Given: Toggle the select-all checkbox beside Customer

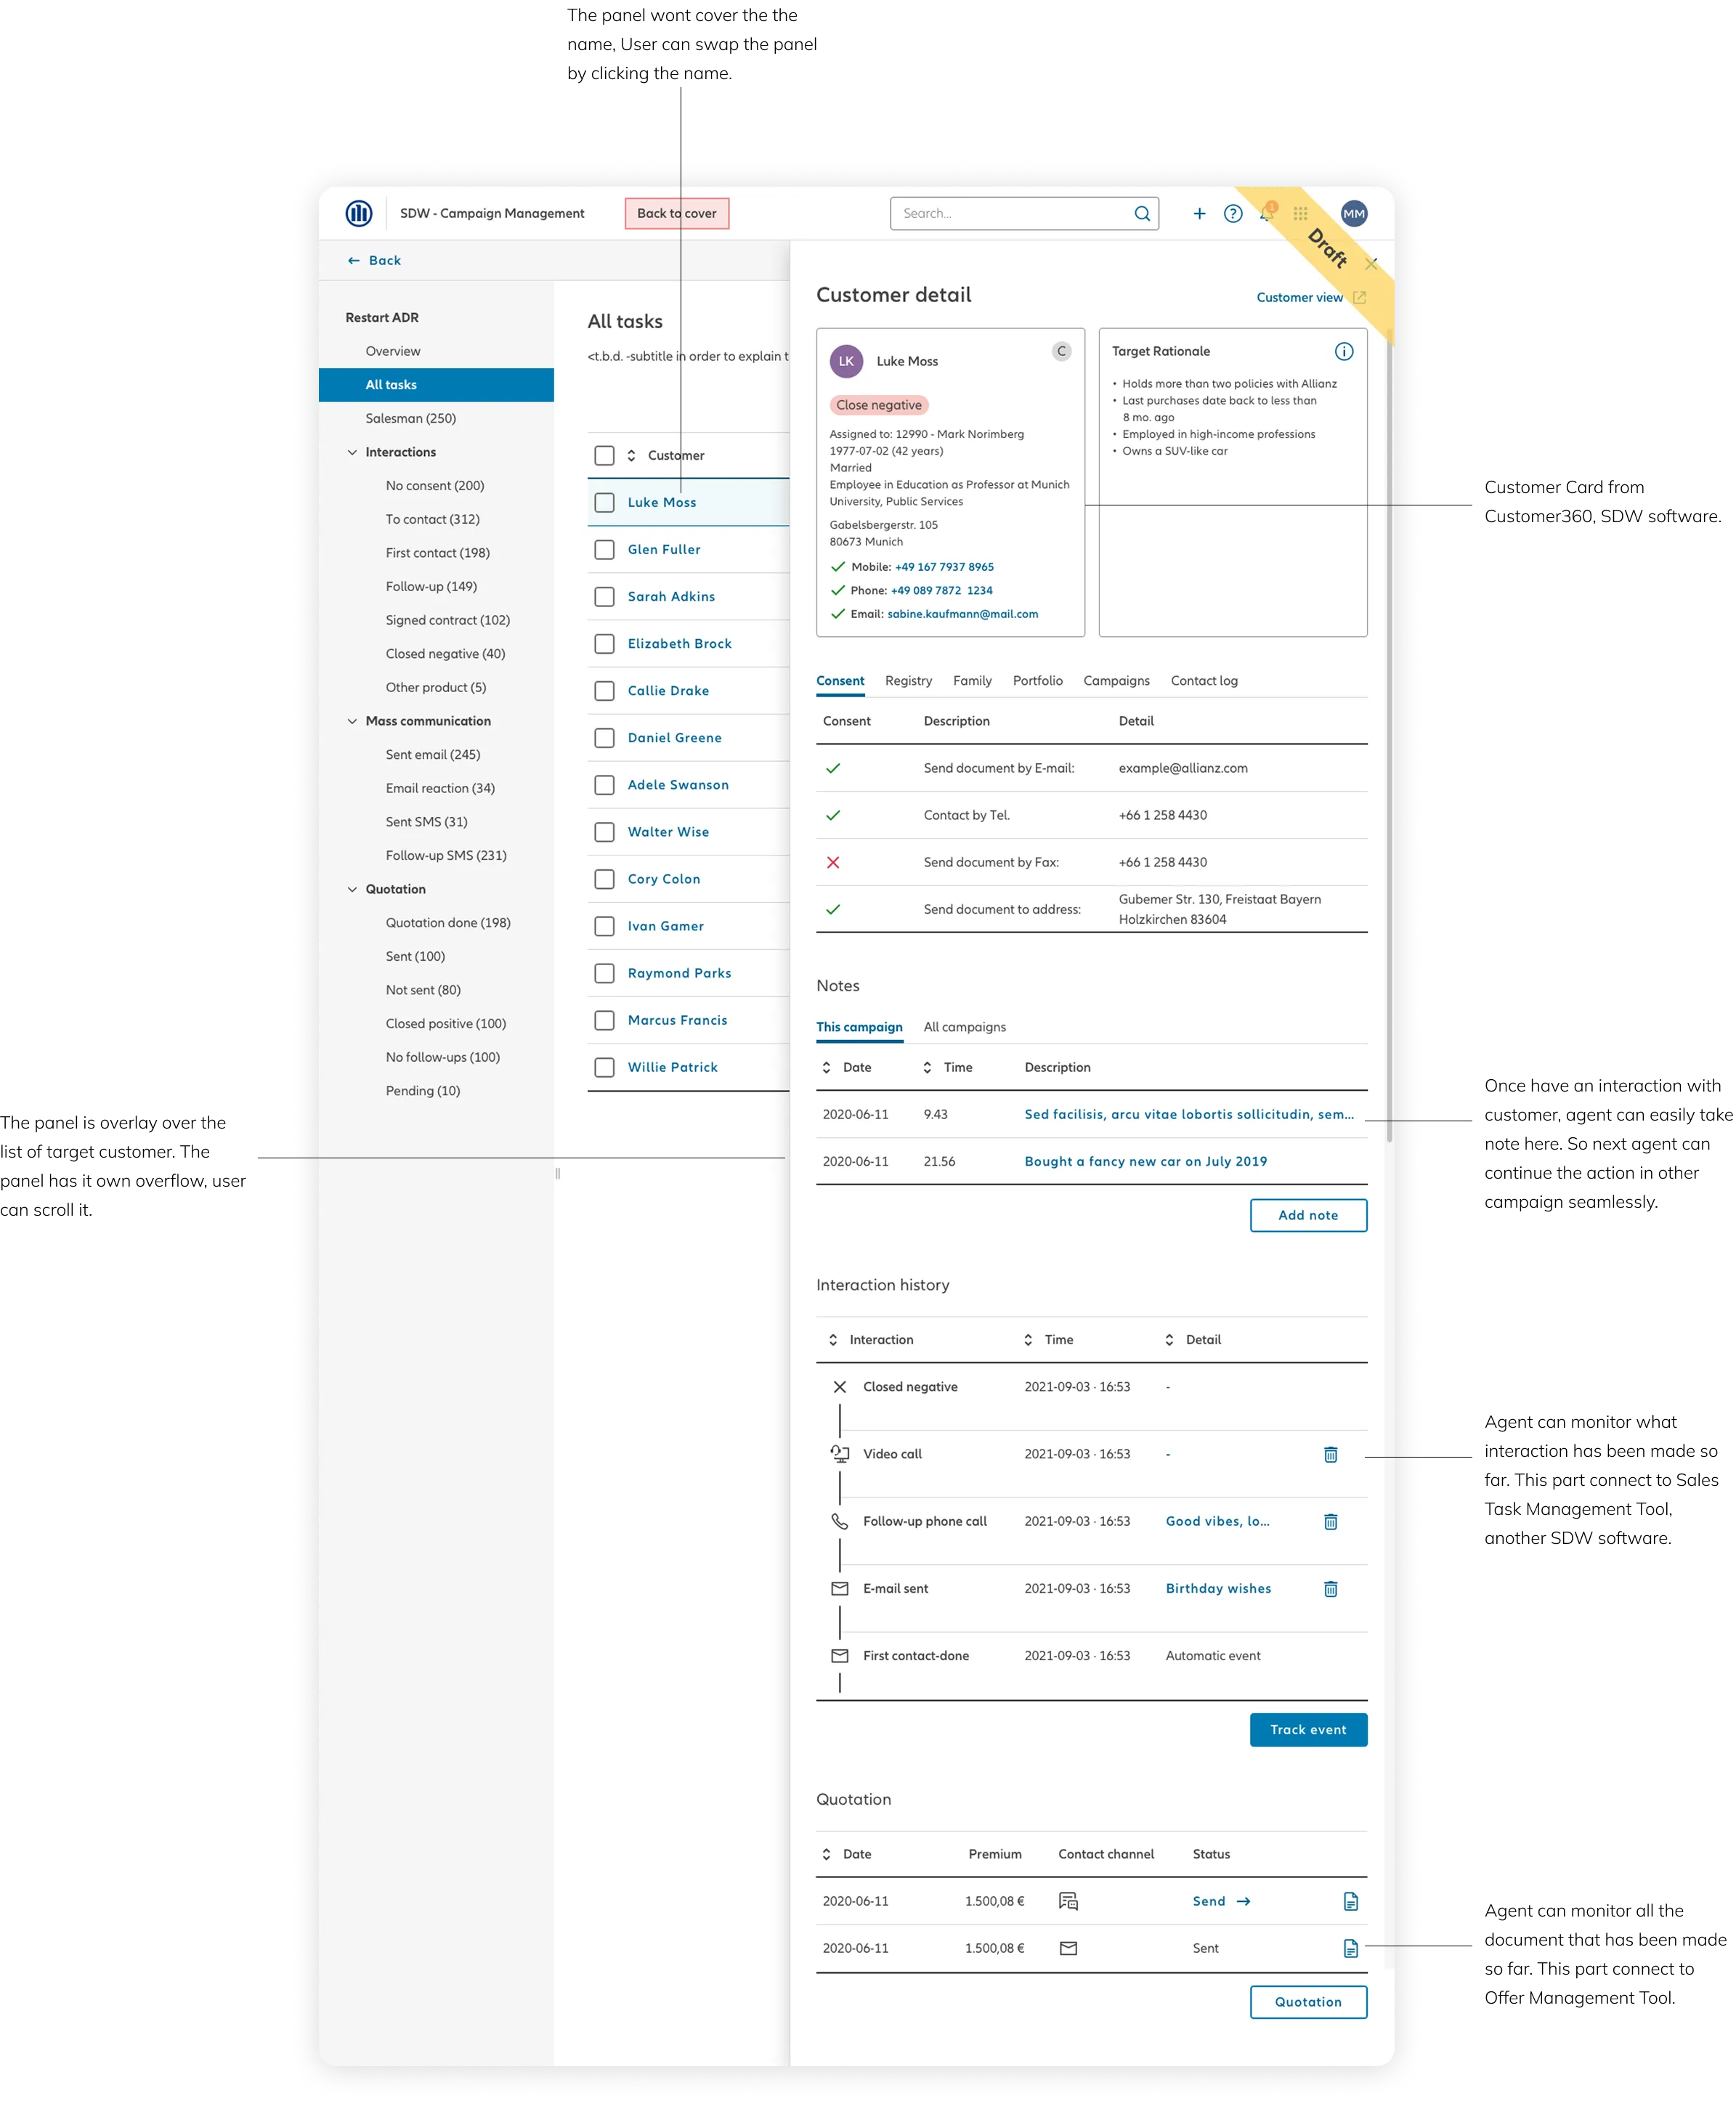Looking at the screenshot, I should click(x=604, y=455).
